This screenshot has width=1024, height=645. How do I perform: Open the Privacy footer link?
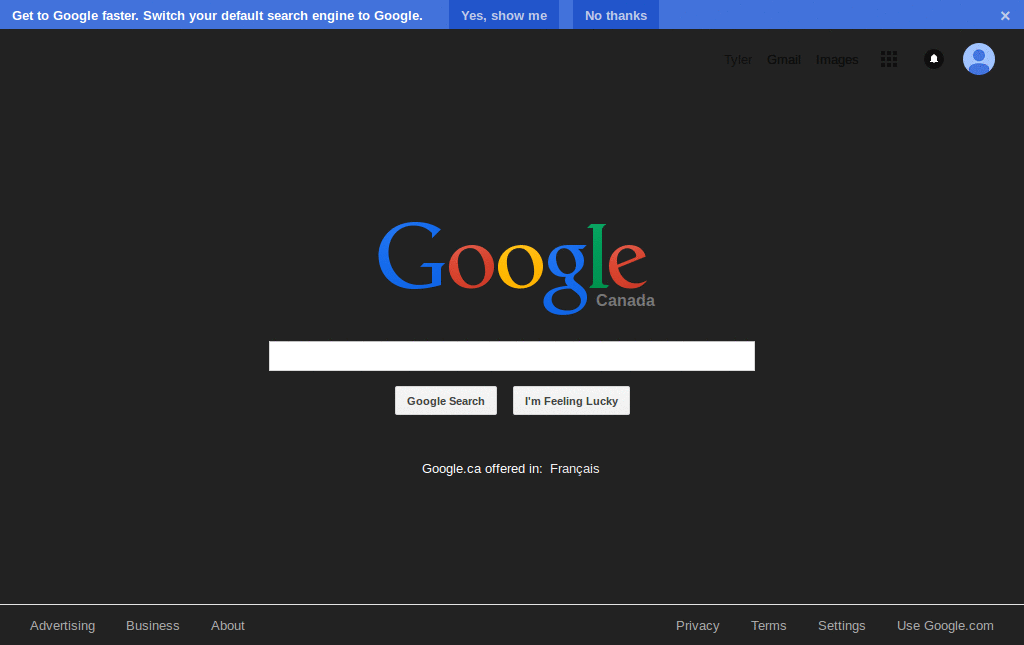tap(697, 625)
